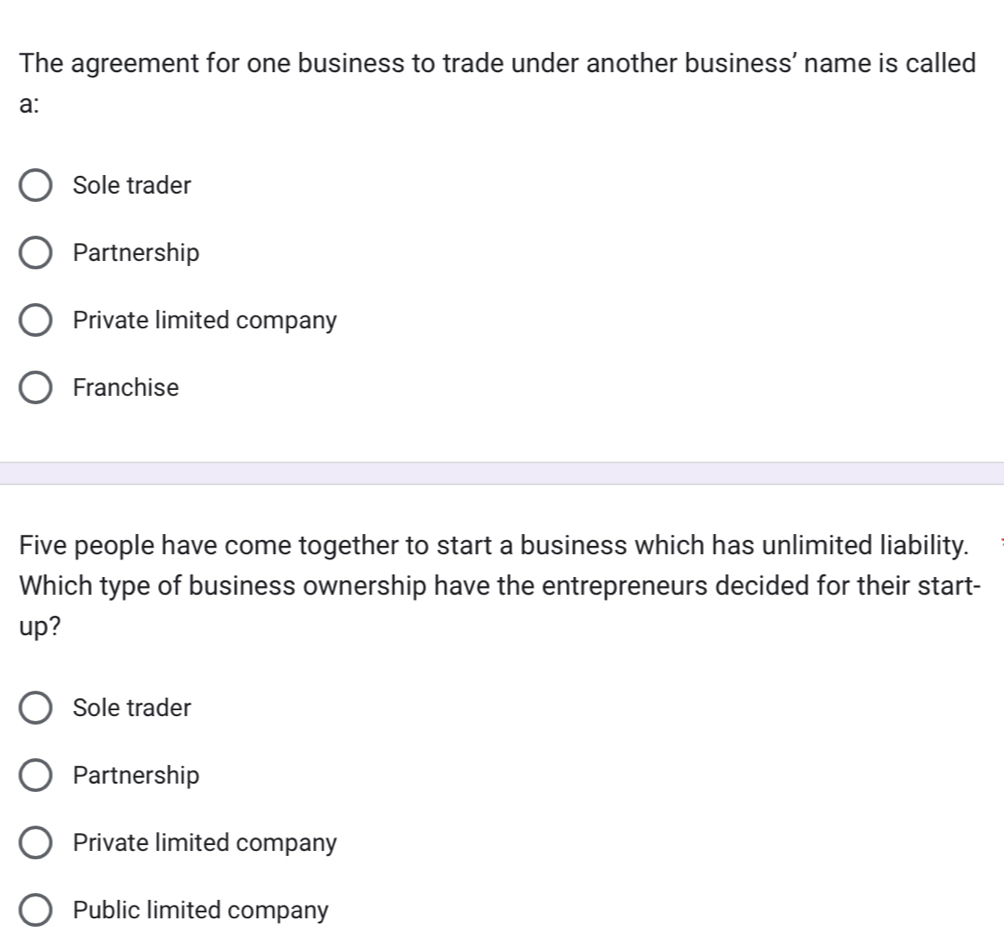Click the divider strip between the two questions
Viewport: 1004px width, 951px height.
tap(502, 473)
